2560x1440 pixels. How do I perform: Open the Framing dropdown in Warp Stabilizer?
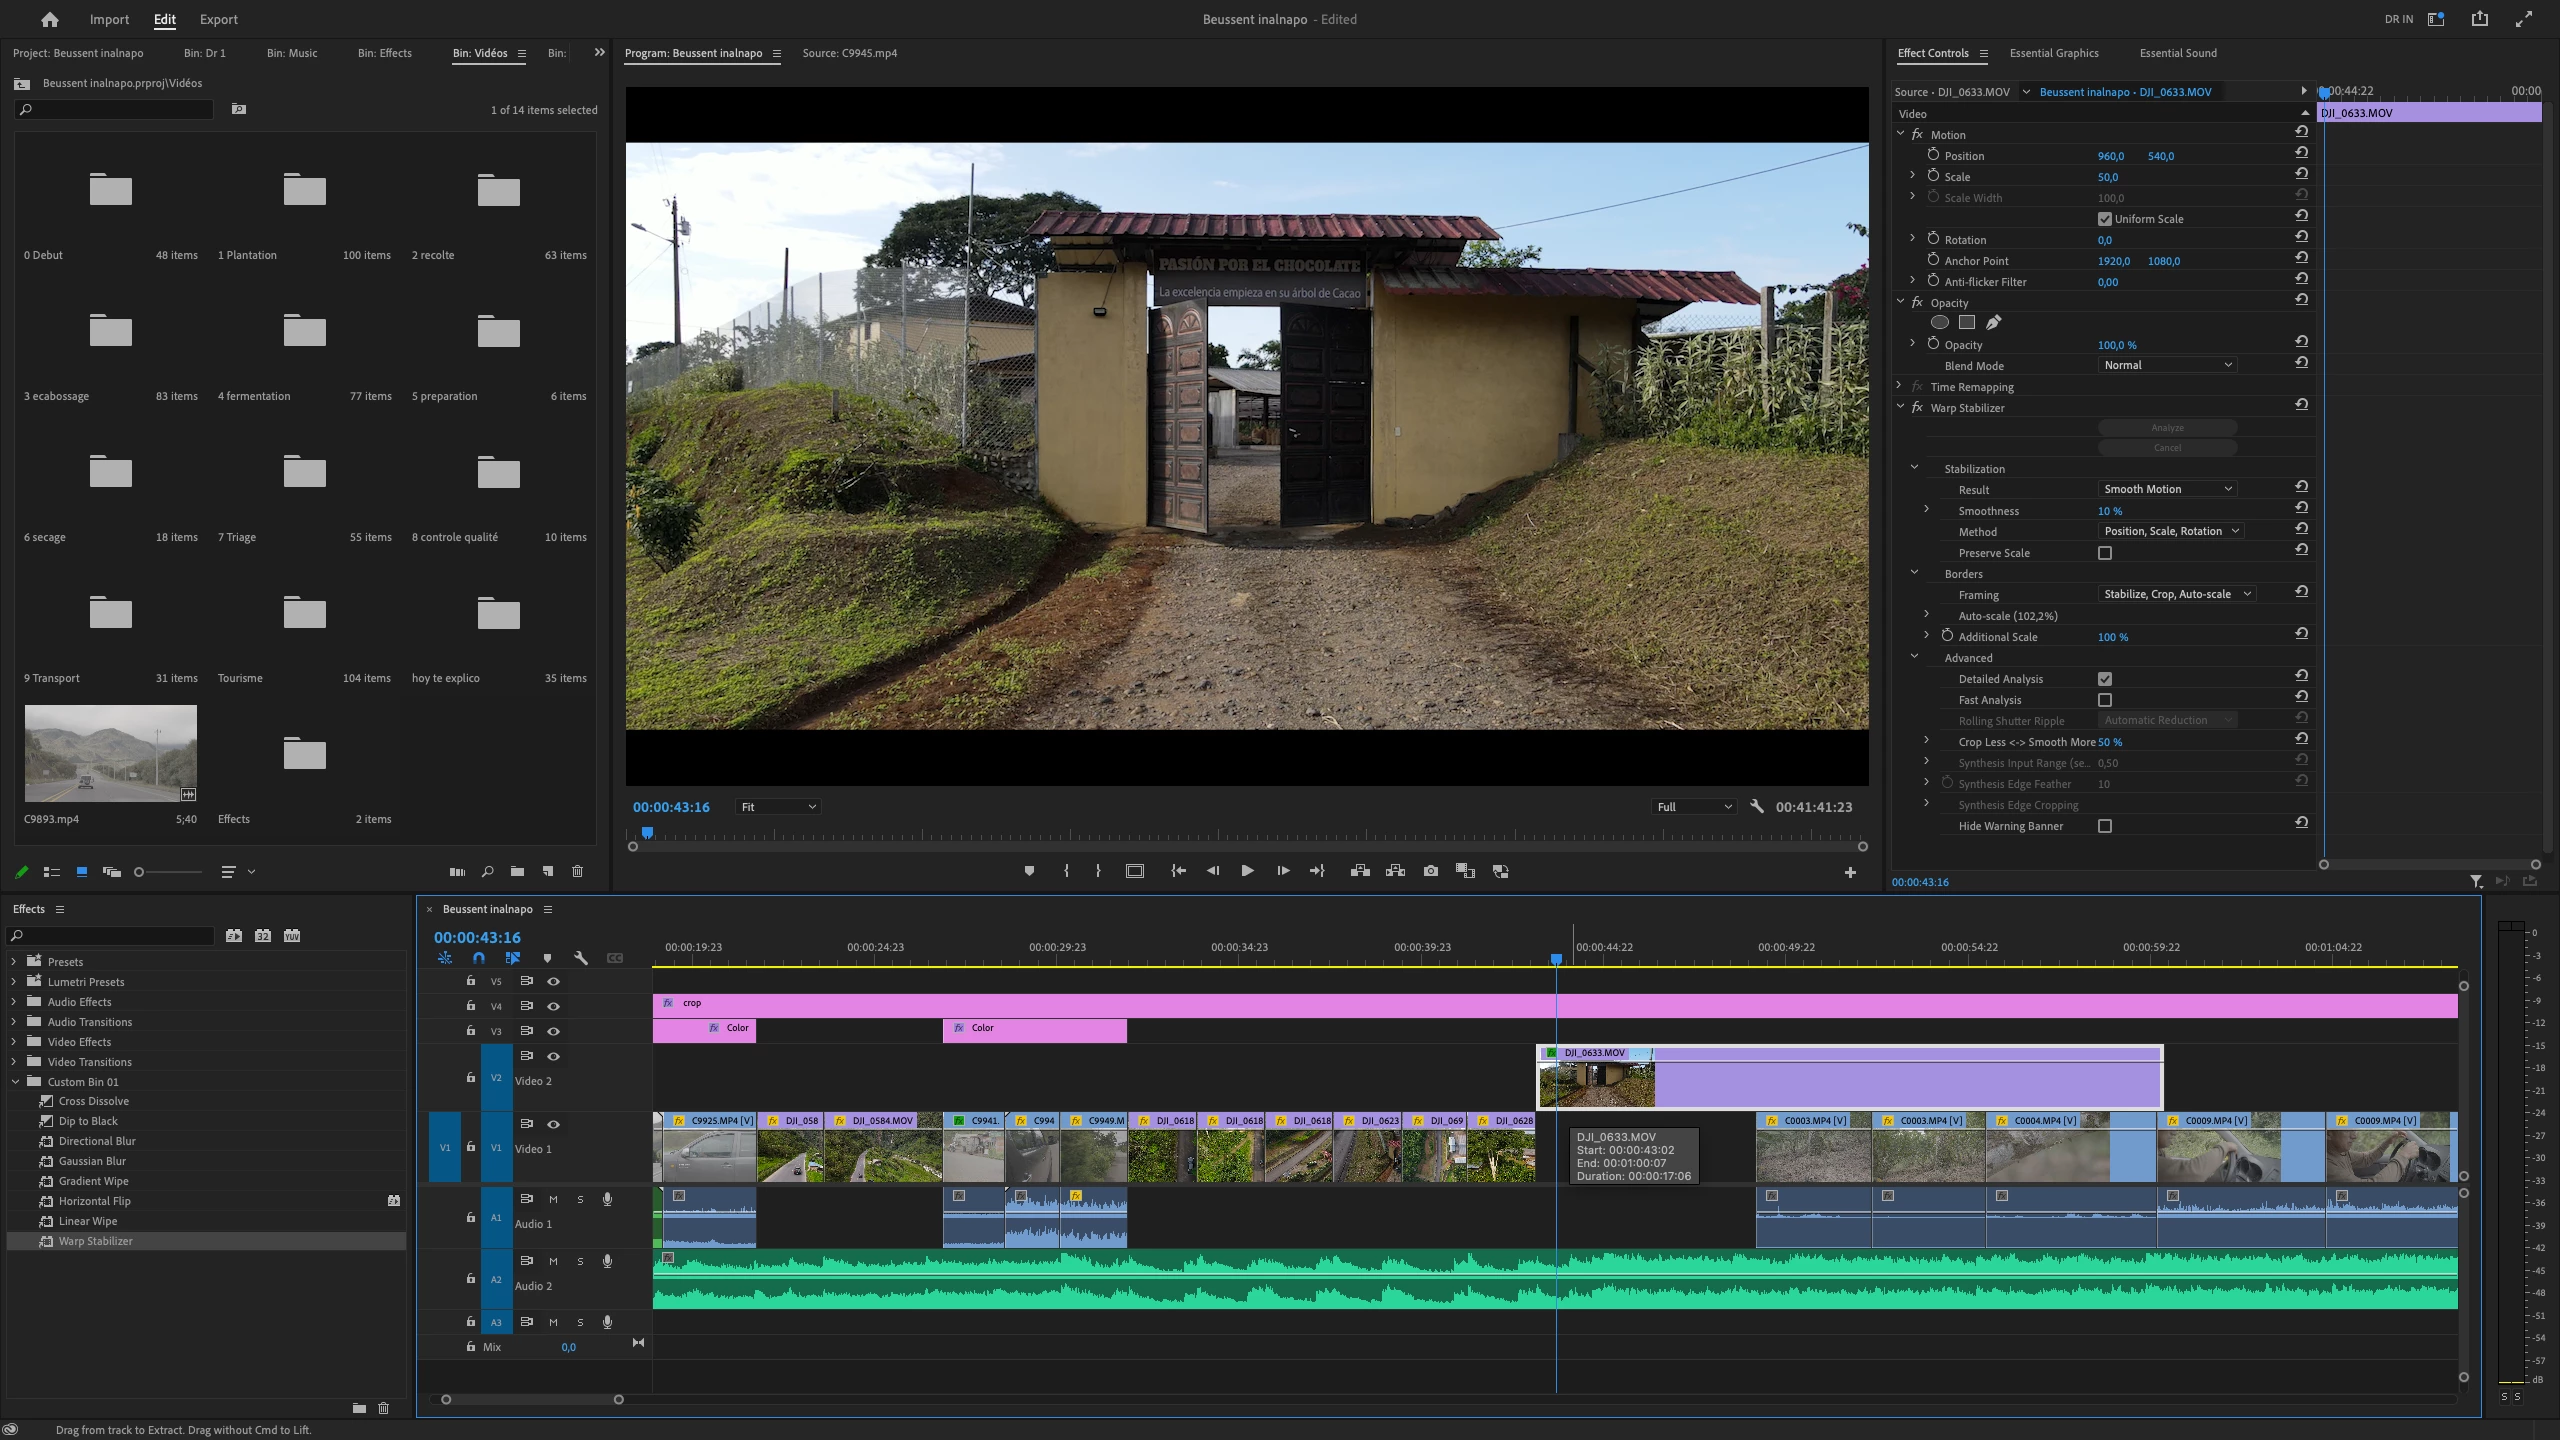tap(2176, 594)
